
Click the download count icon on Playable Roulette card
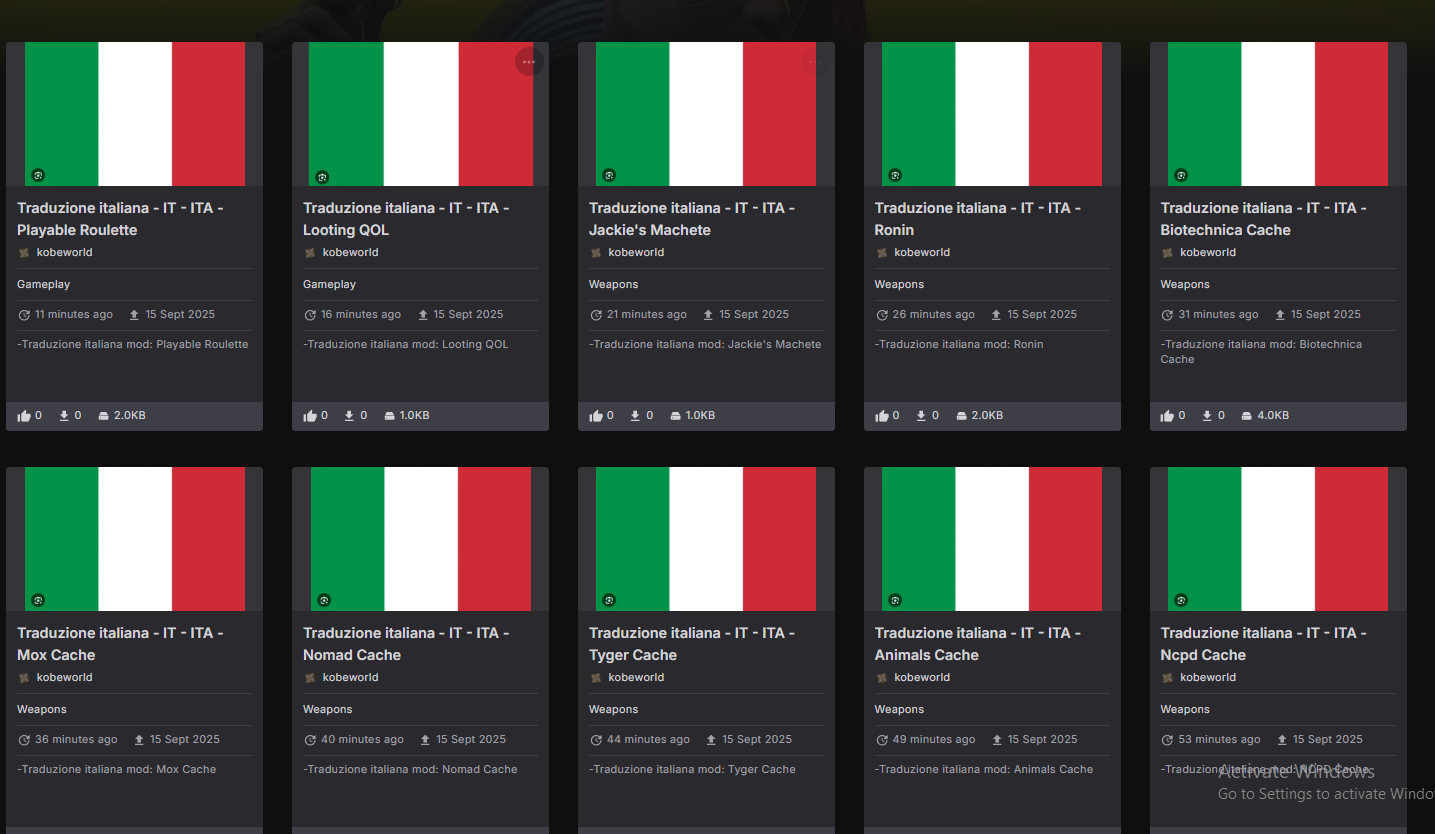[x=64, y=416]
